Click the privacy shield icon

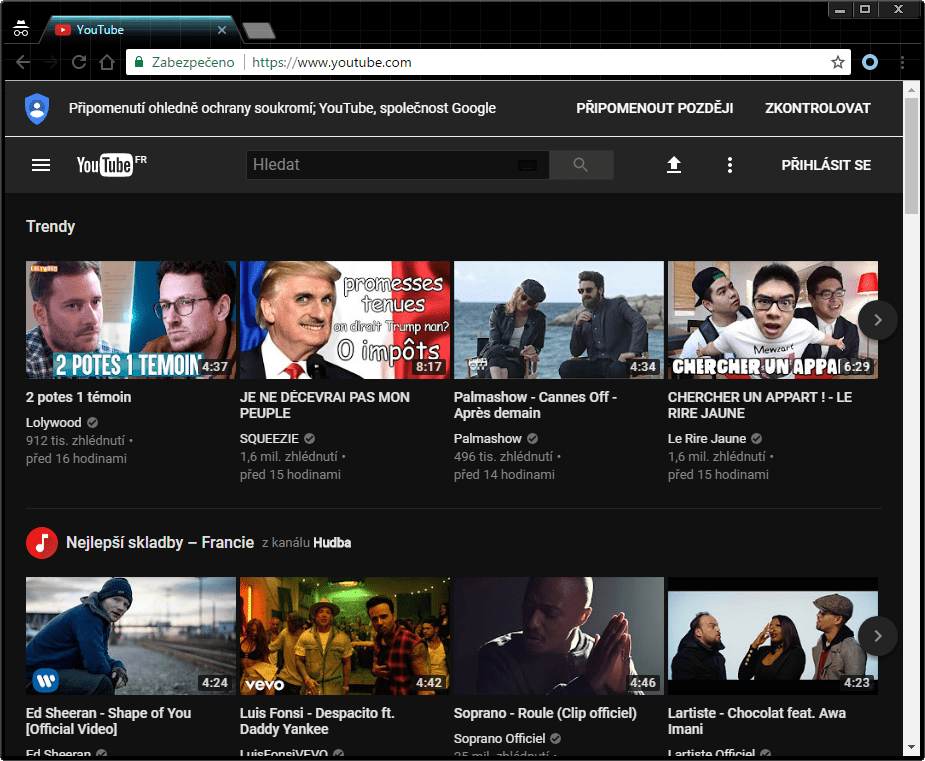click(37, 109)
